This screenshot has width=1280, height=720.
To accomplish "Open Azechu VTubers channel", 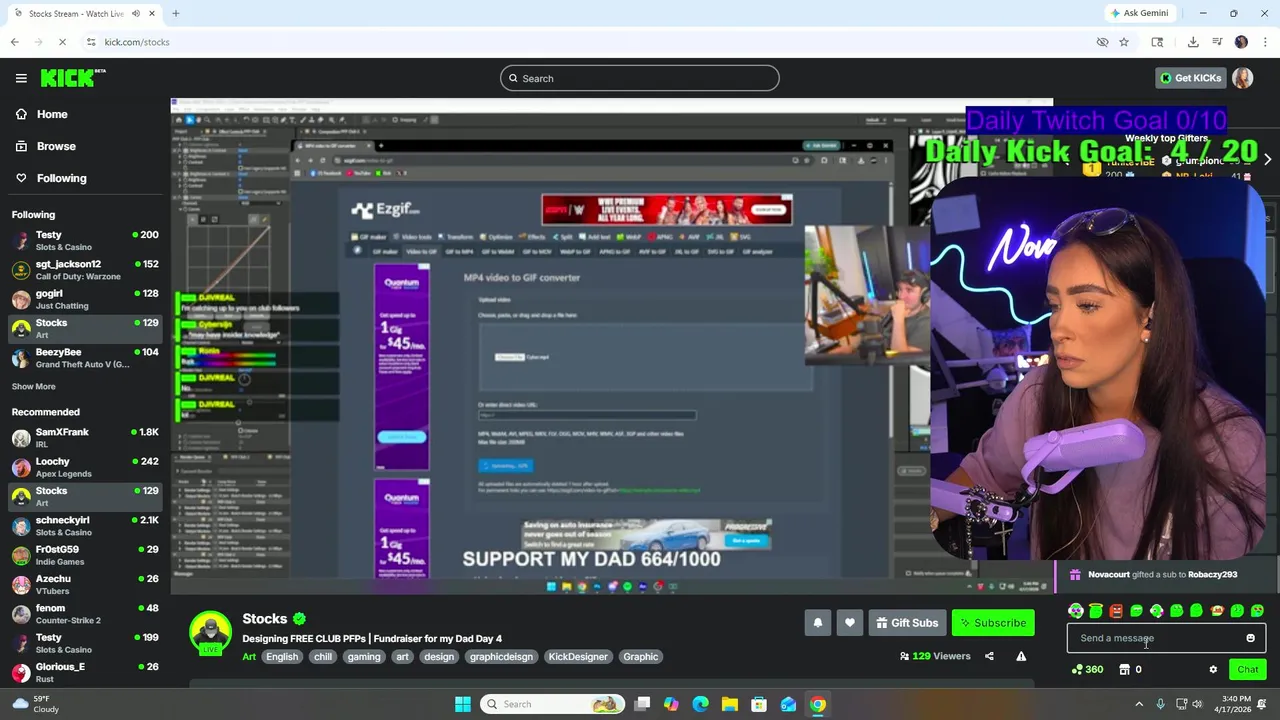I will point(85,584).
